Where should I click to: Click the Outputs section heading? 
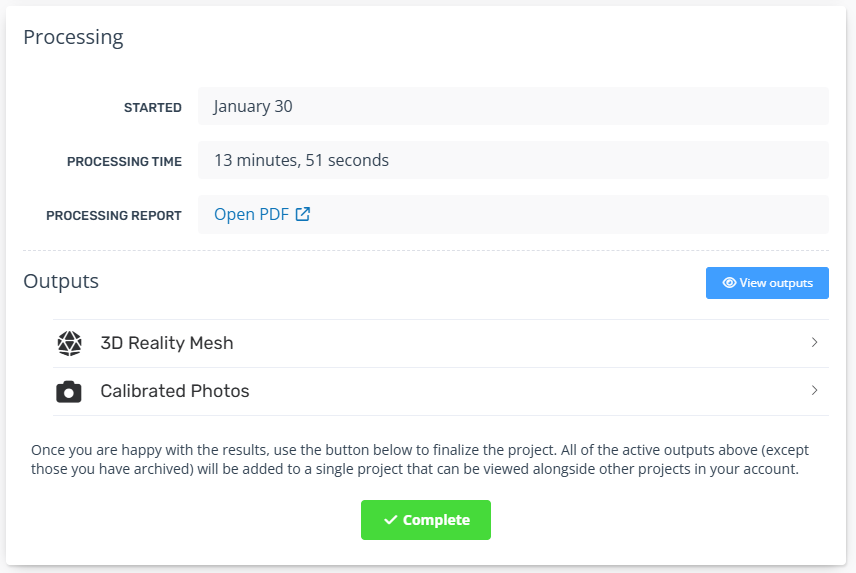[x=61, y=281]
